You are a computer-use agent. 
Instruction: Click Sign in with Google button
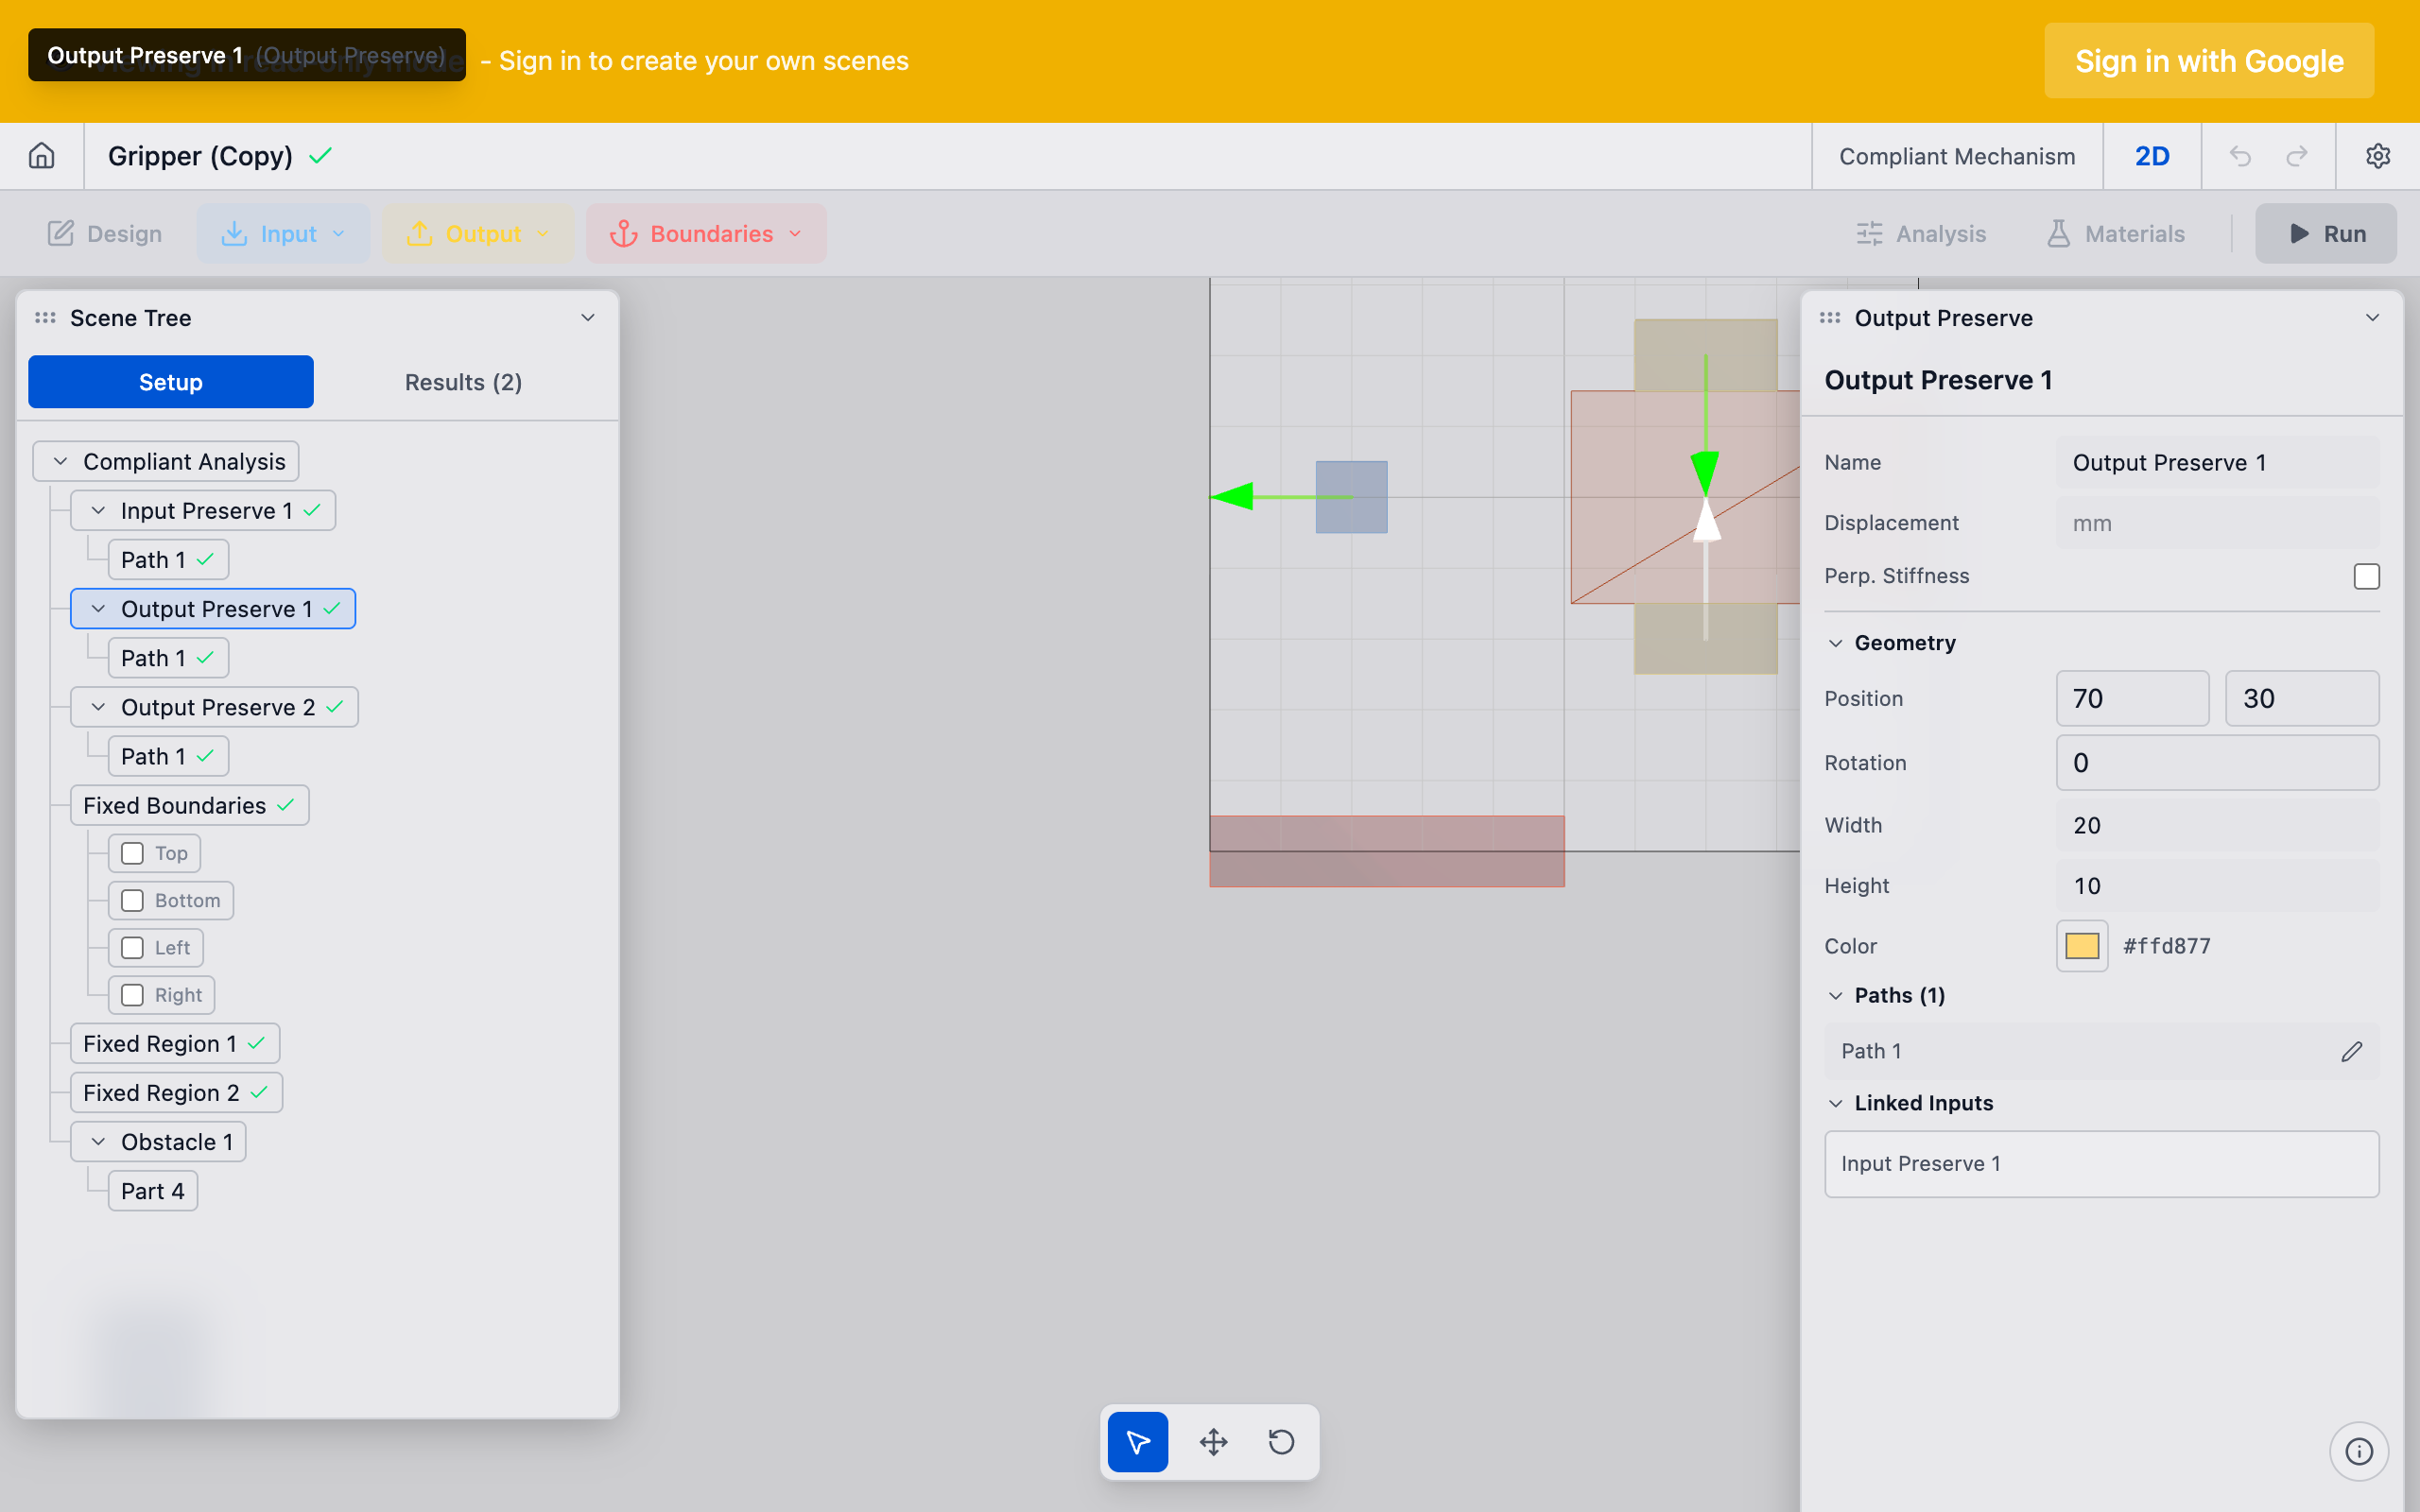2208,61
